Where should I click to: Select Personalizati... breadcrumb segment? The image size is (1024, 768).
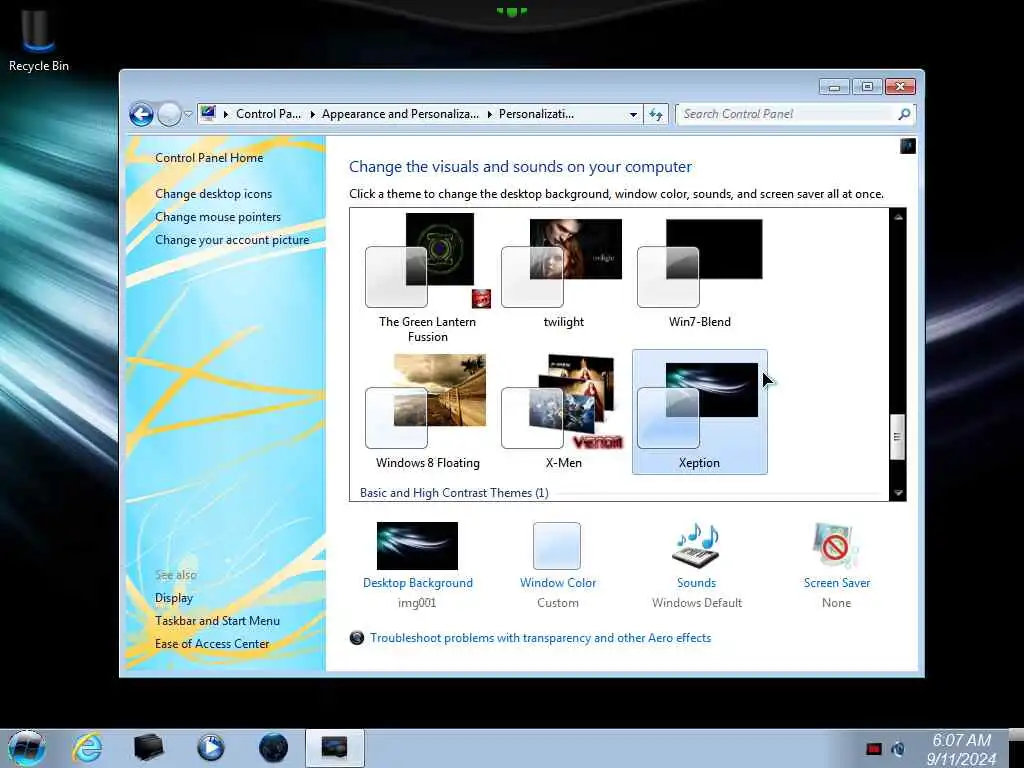click(x=536, y=114)
